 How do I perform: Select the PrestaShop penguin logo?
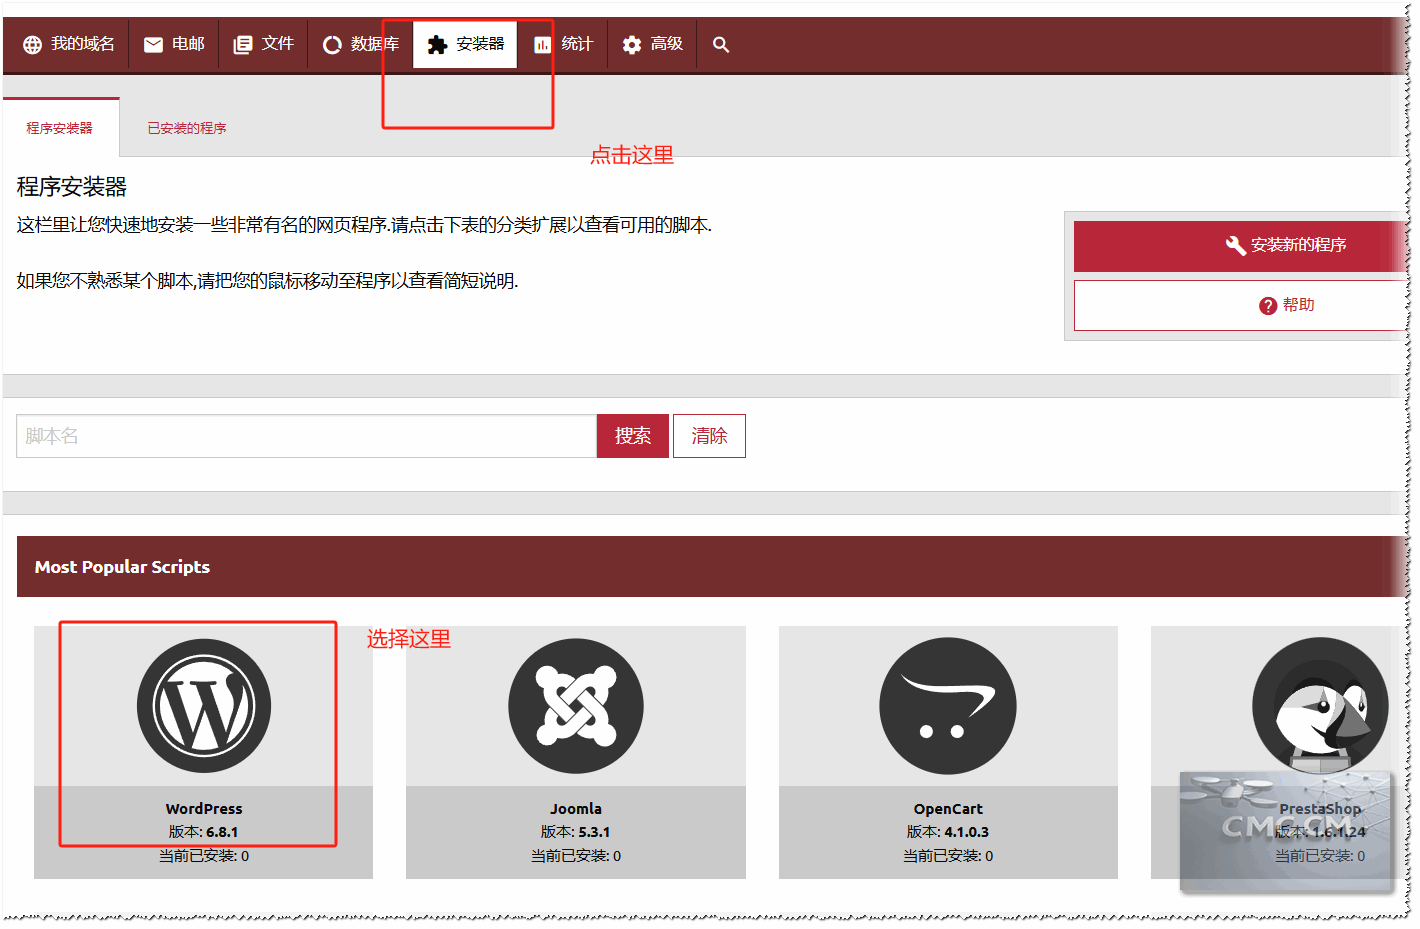click(1320, 706)
